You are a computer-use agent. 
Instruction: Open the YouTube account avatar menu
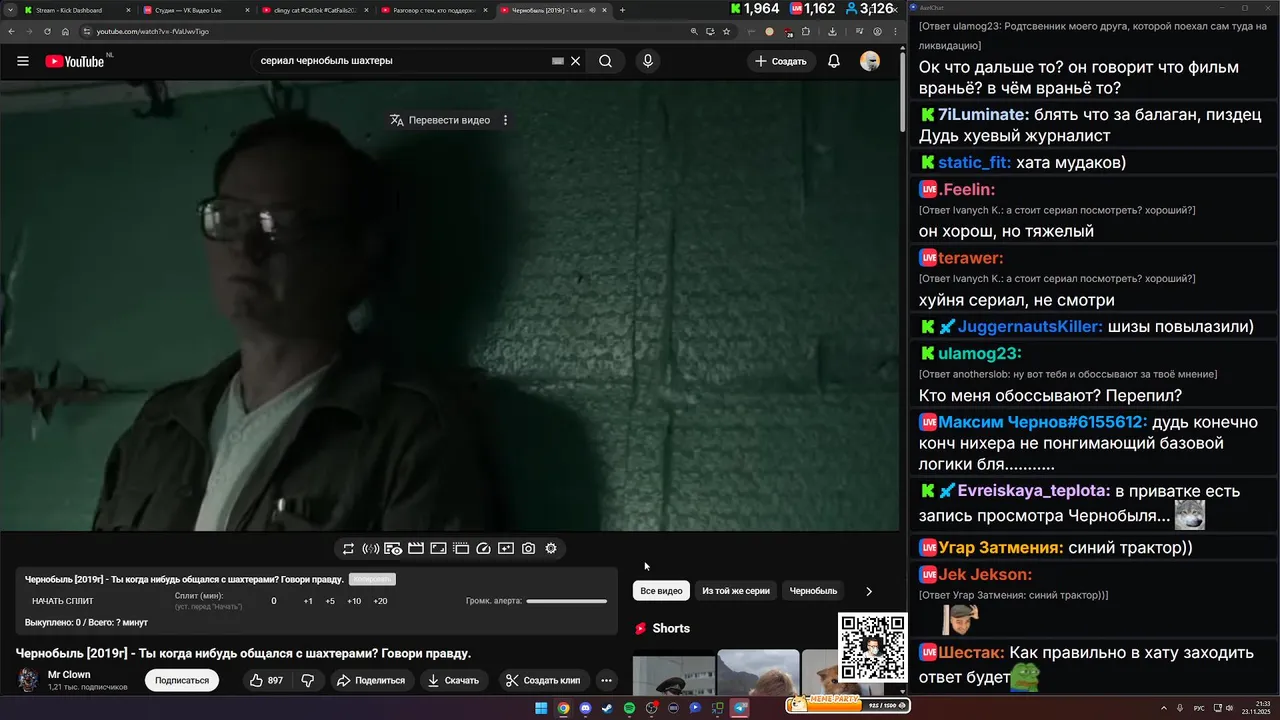pos(870,61)
